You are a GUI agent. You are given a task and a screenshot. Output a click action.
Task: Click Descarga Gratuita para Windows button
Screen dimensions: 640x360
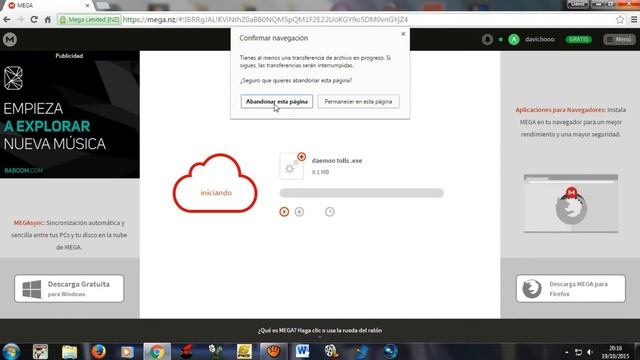[x=69, y=289]
